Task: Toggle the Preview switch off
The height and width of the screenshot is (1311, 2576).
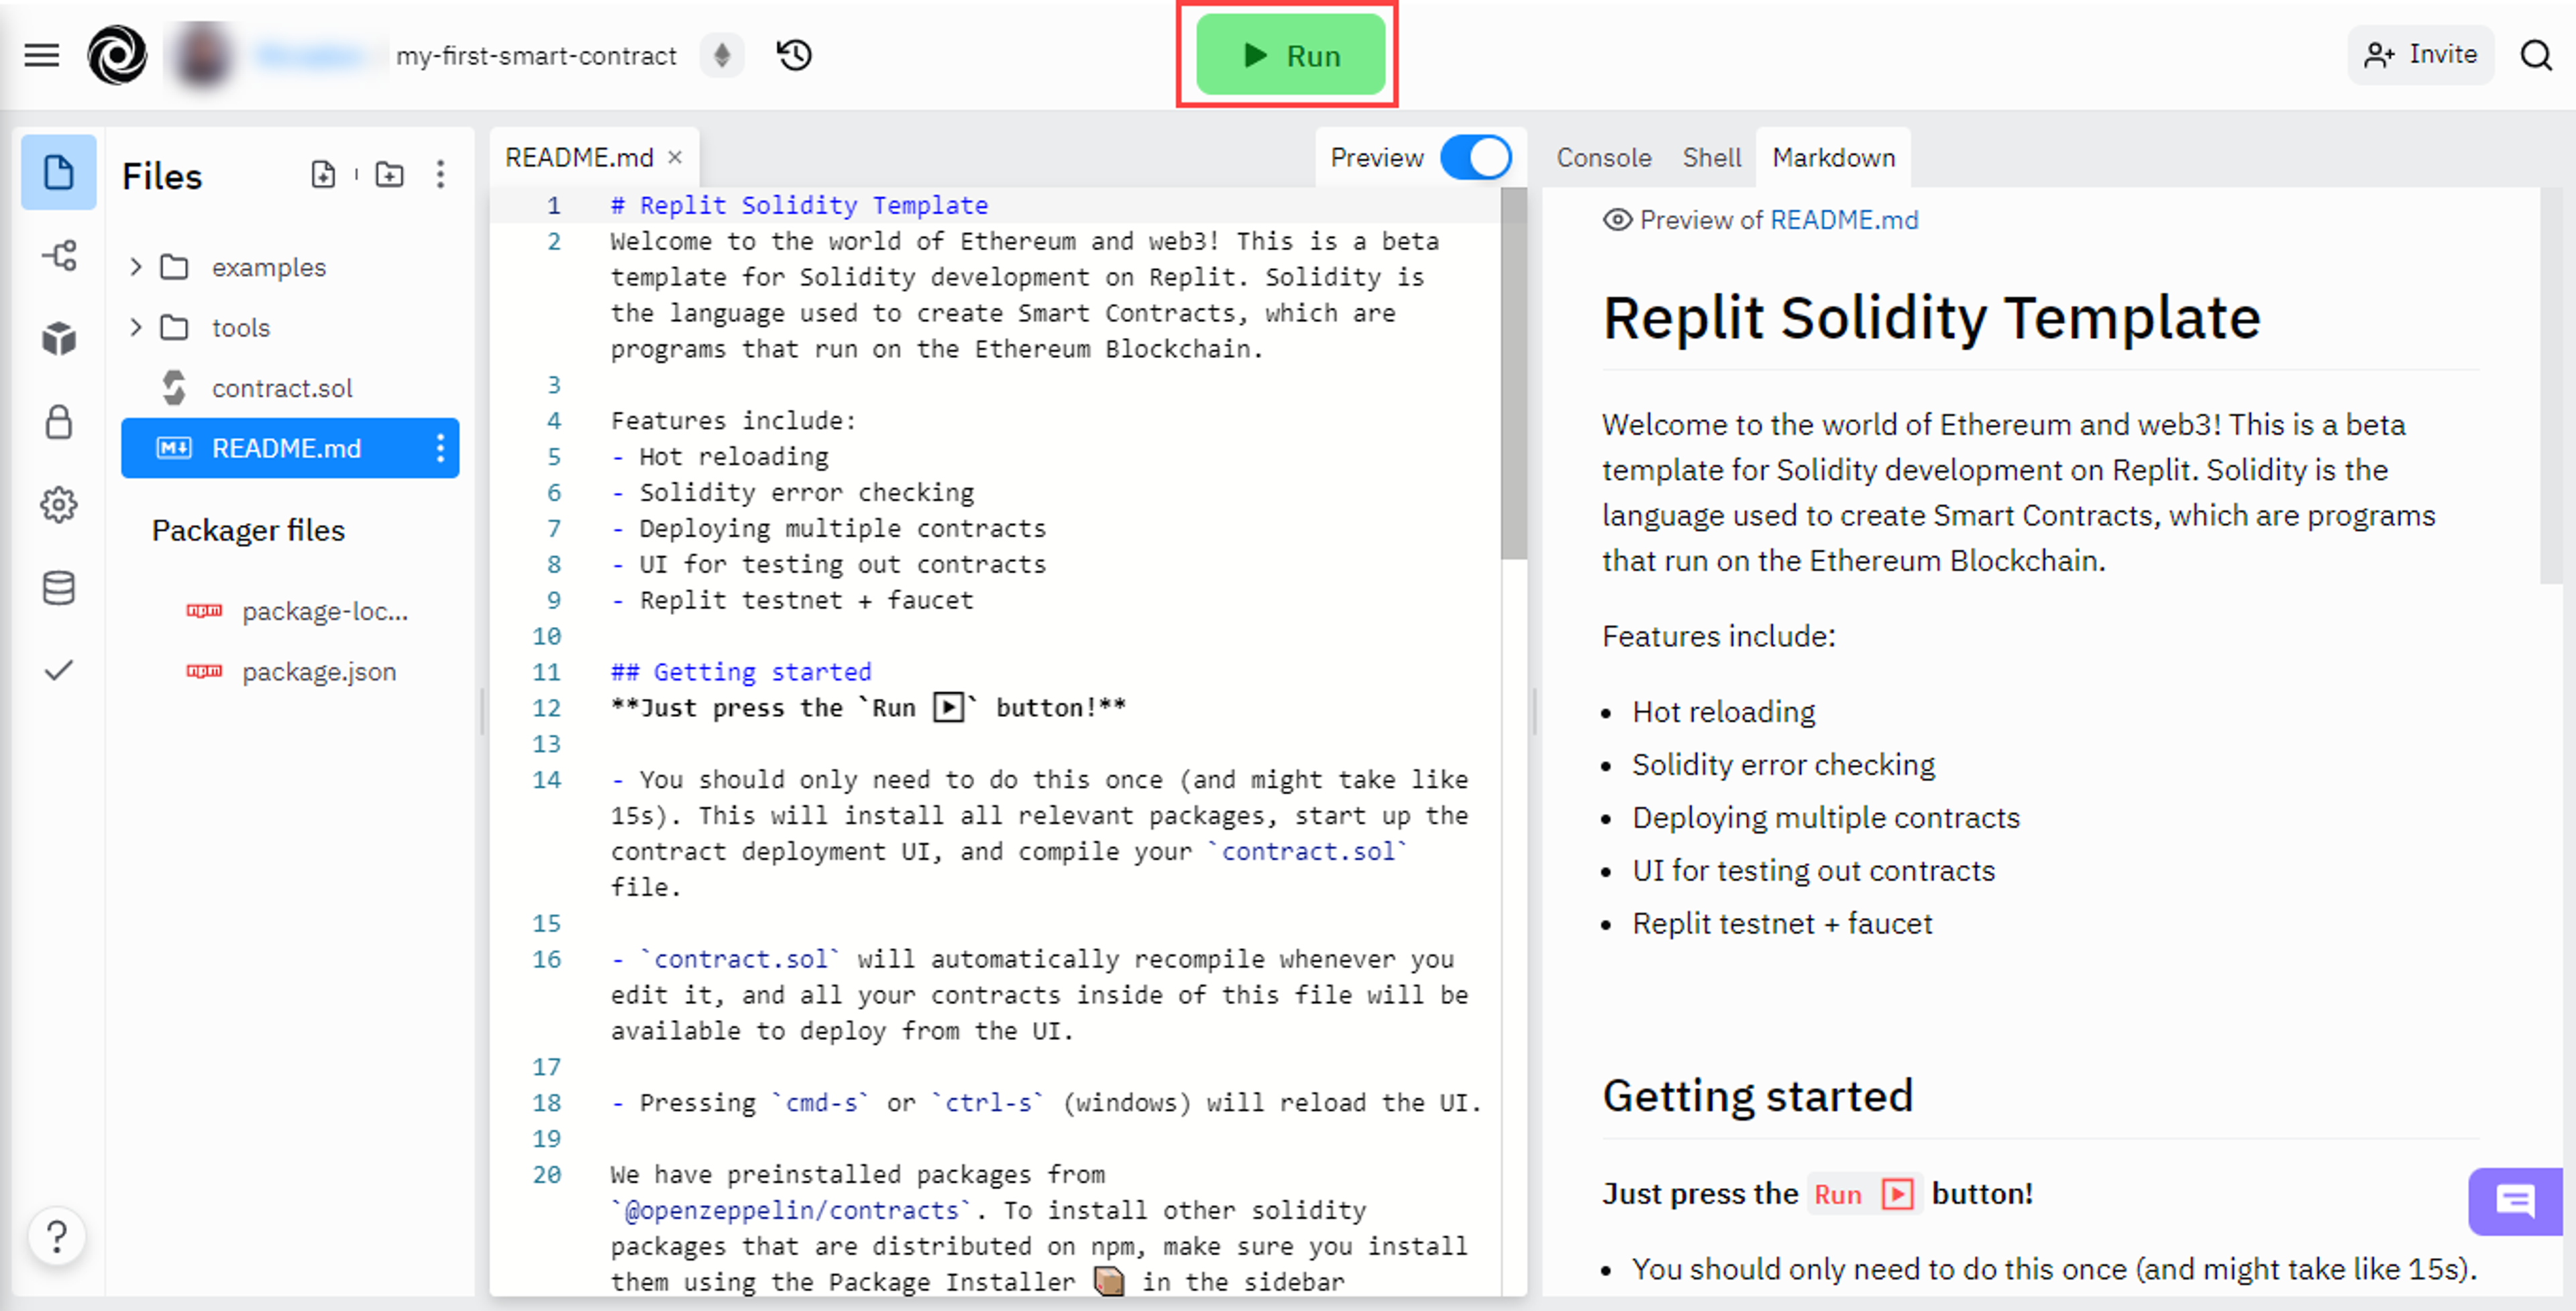Action: point(1475,158)
